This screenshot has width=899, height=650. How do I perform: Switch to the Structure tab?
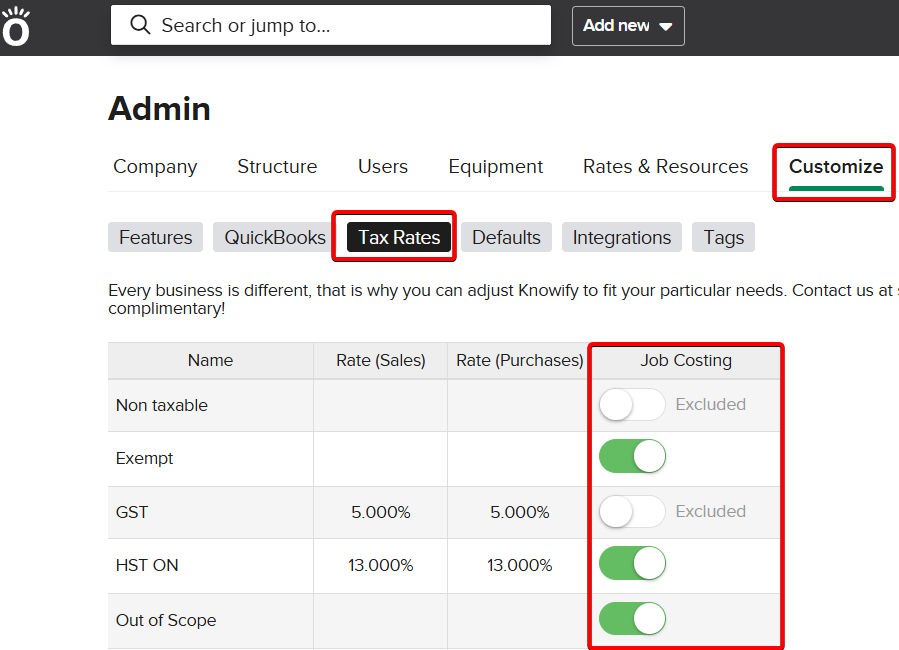tap(277, 167)
